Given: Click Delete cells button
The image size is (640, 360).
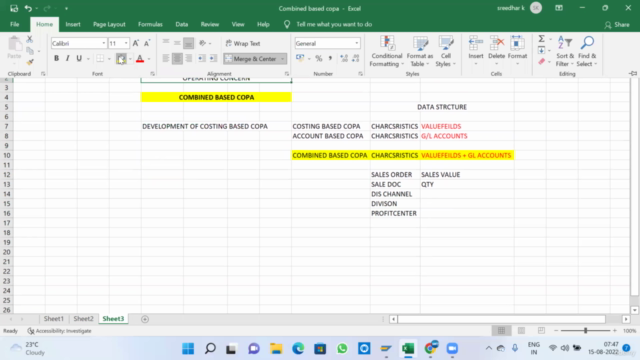Looking at the screenshot, I should pos(497,52).
